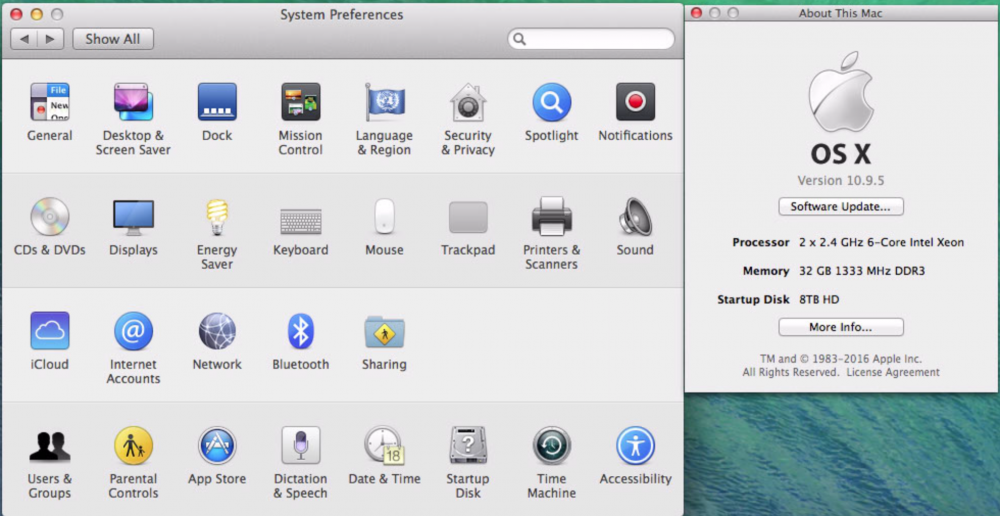Close the About This Mac window

coord(696,13)
